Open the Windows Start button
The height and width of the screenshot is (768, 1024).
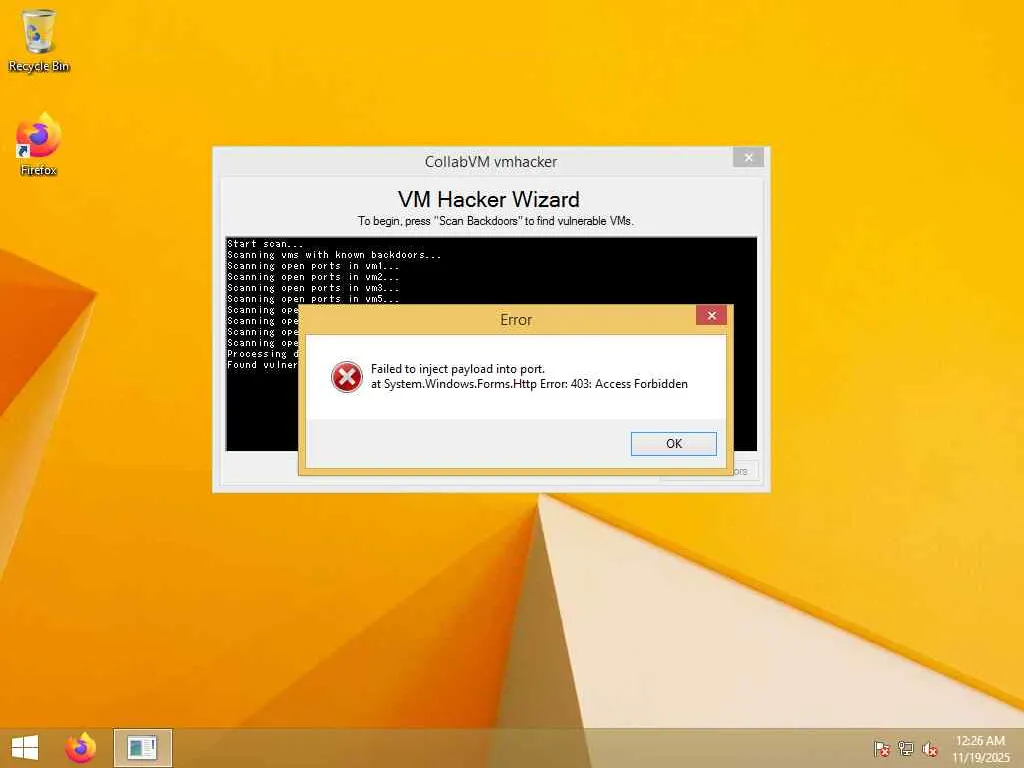[x=25, y=748]
